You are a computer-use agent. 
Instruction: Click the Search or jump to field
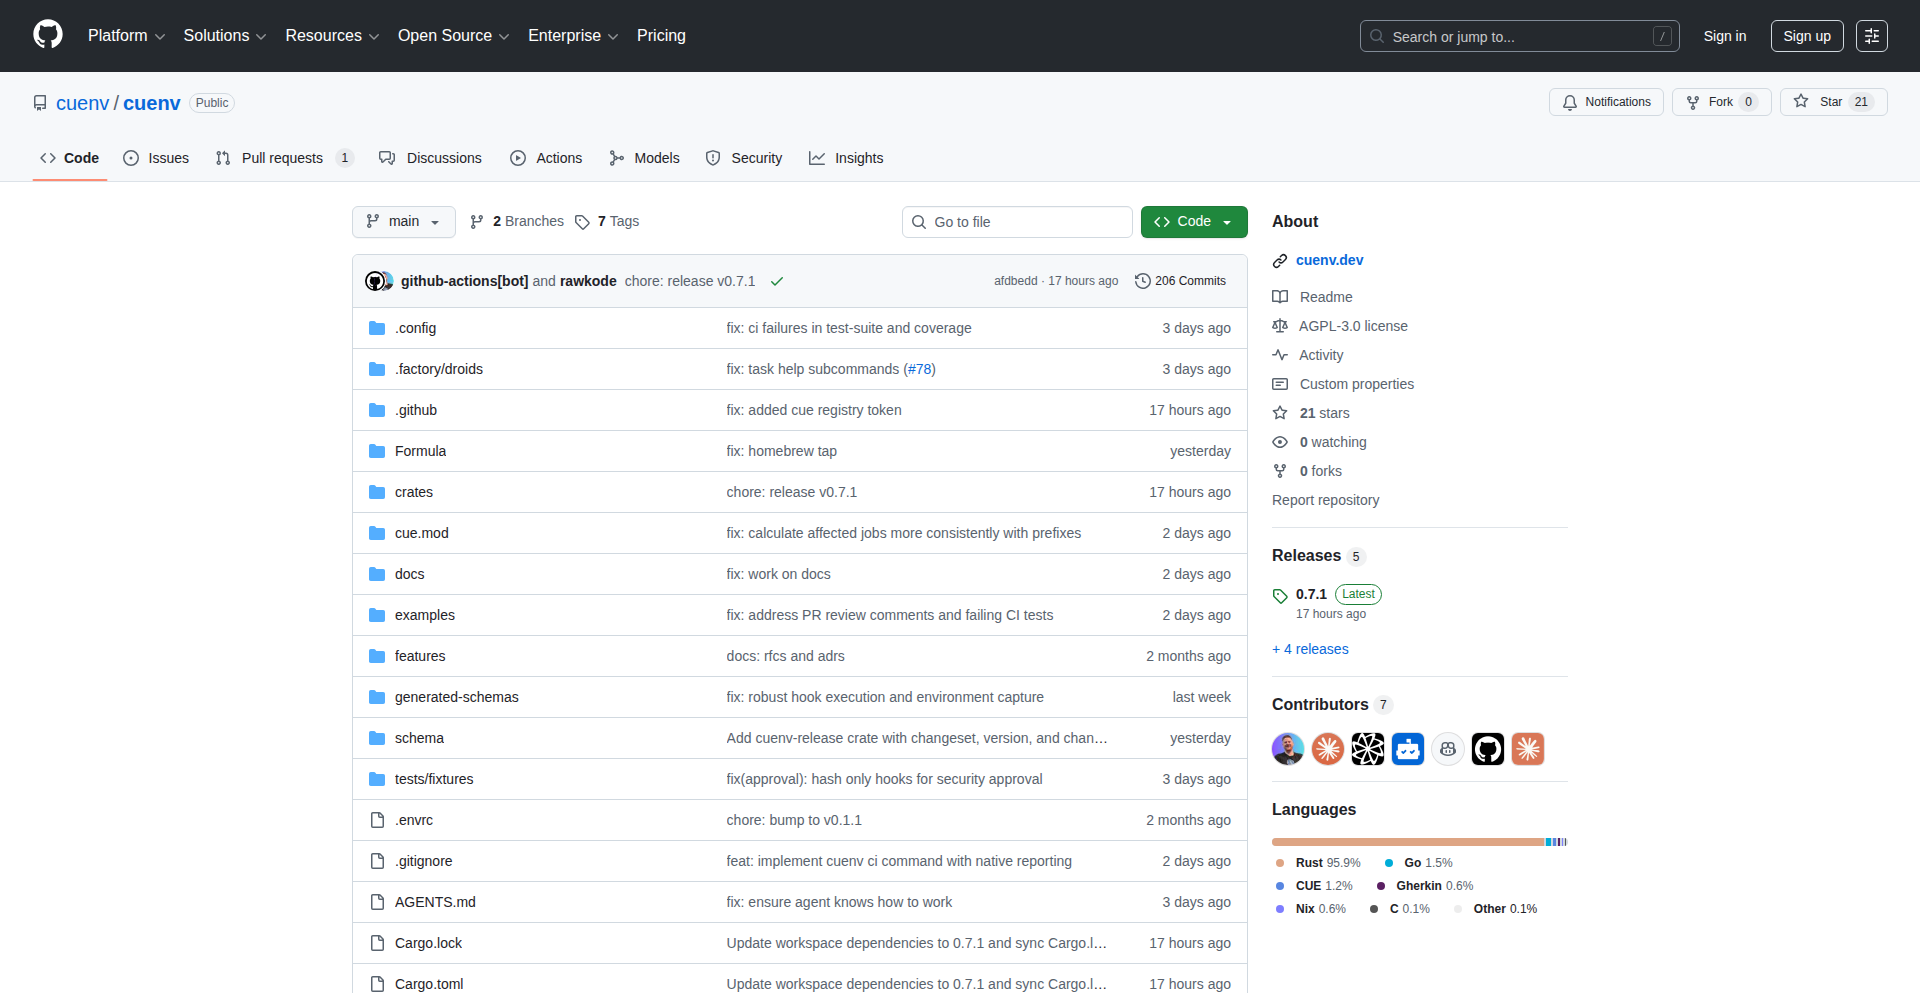[x=1519, y=36]
